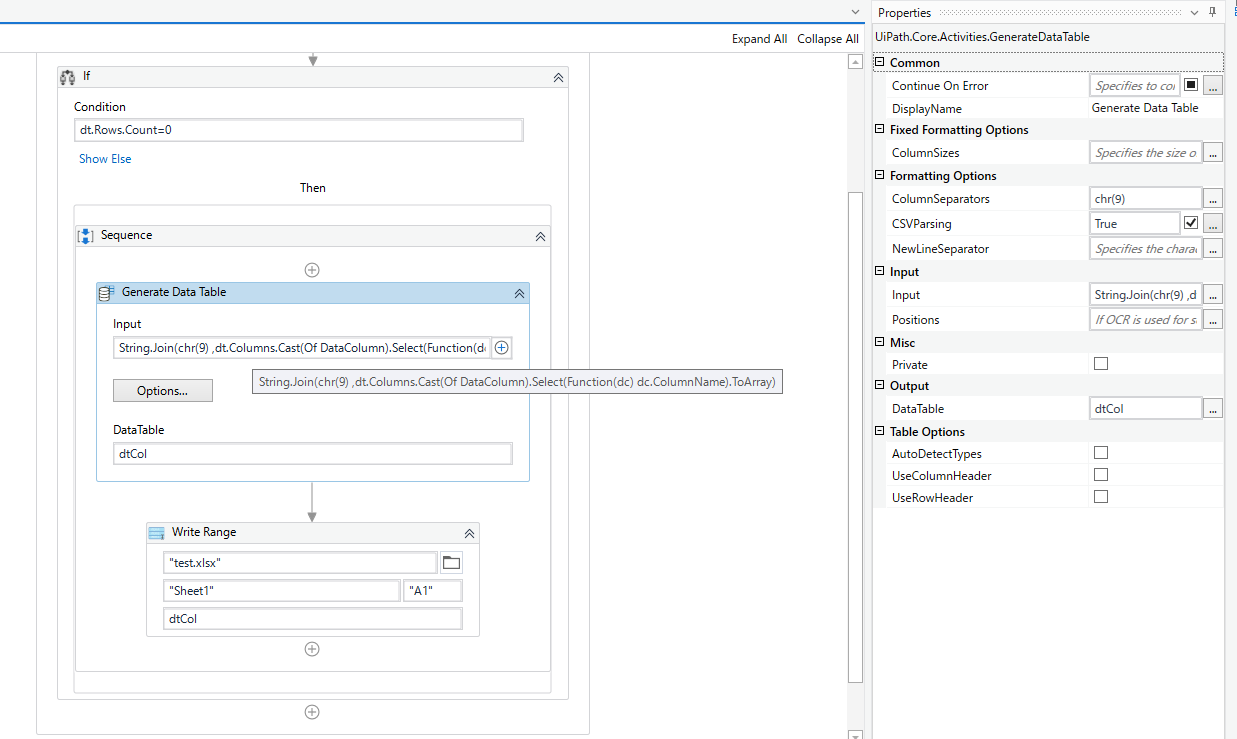Click plus icon next to the Input expression
The image size is (1237, 739).
(x=501, y=347)
